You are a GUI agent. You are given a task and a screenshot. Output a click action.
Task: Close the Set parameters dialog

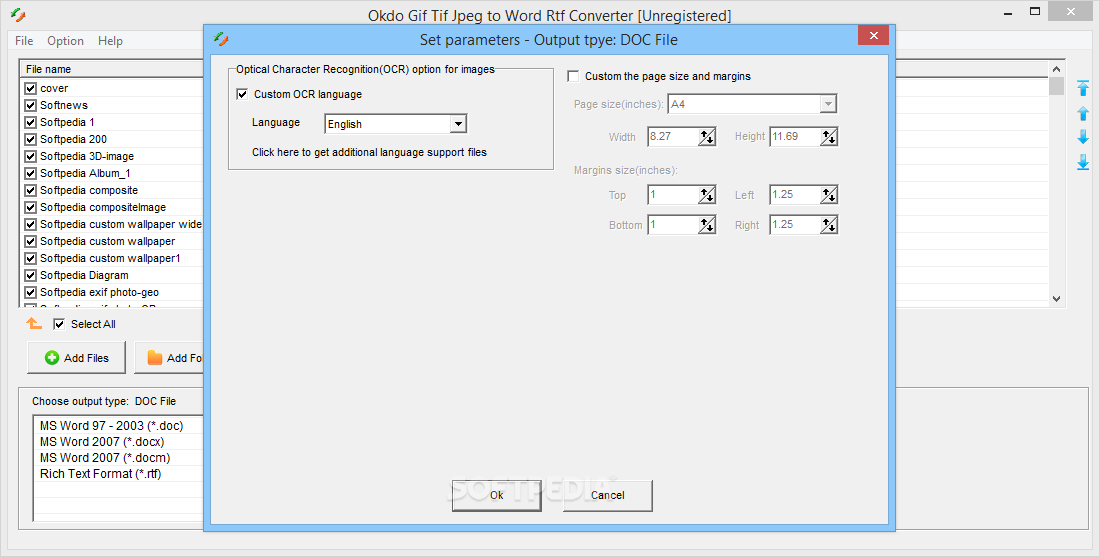pyautogui.click(x=873, y=36)
